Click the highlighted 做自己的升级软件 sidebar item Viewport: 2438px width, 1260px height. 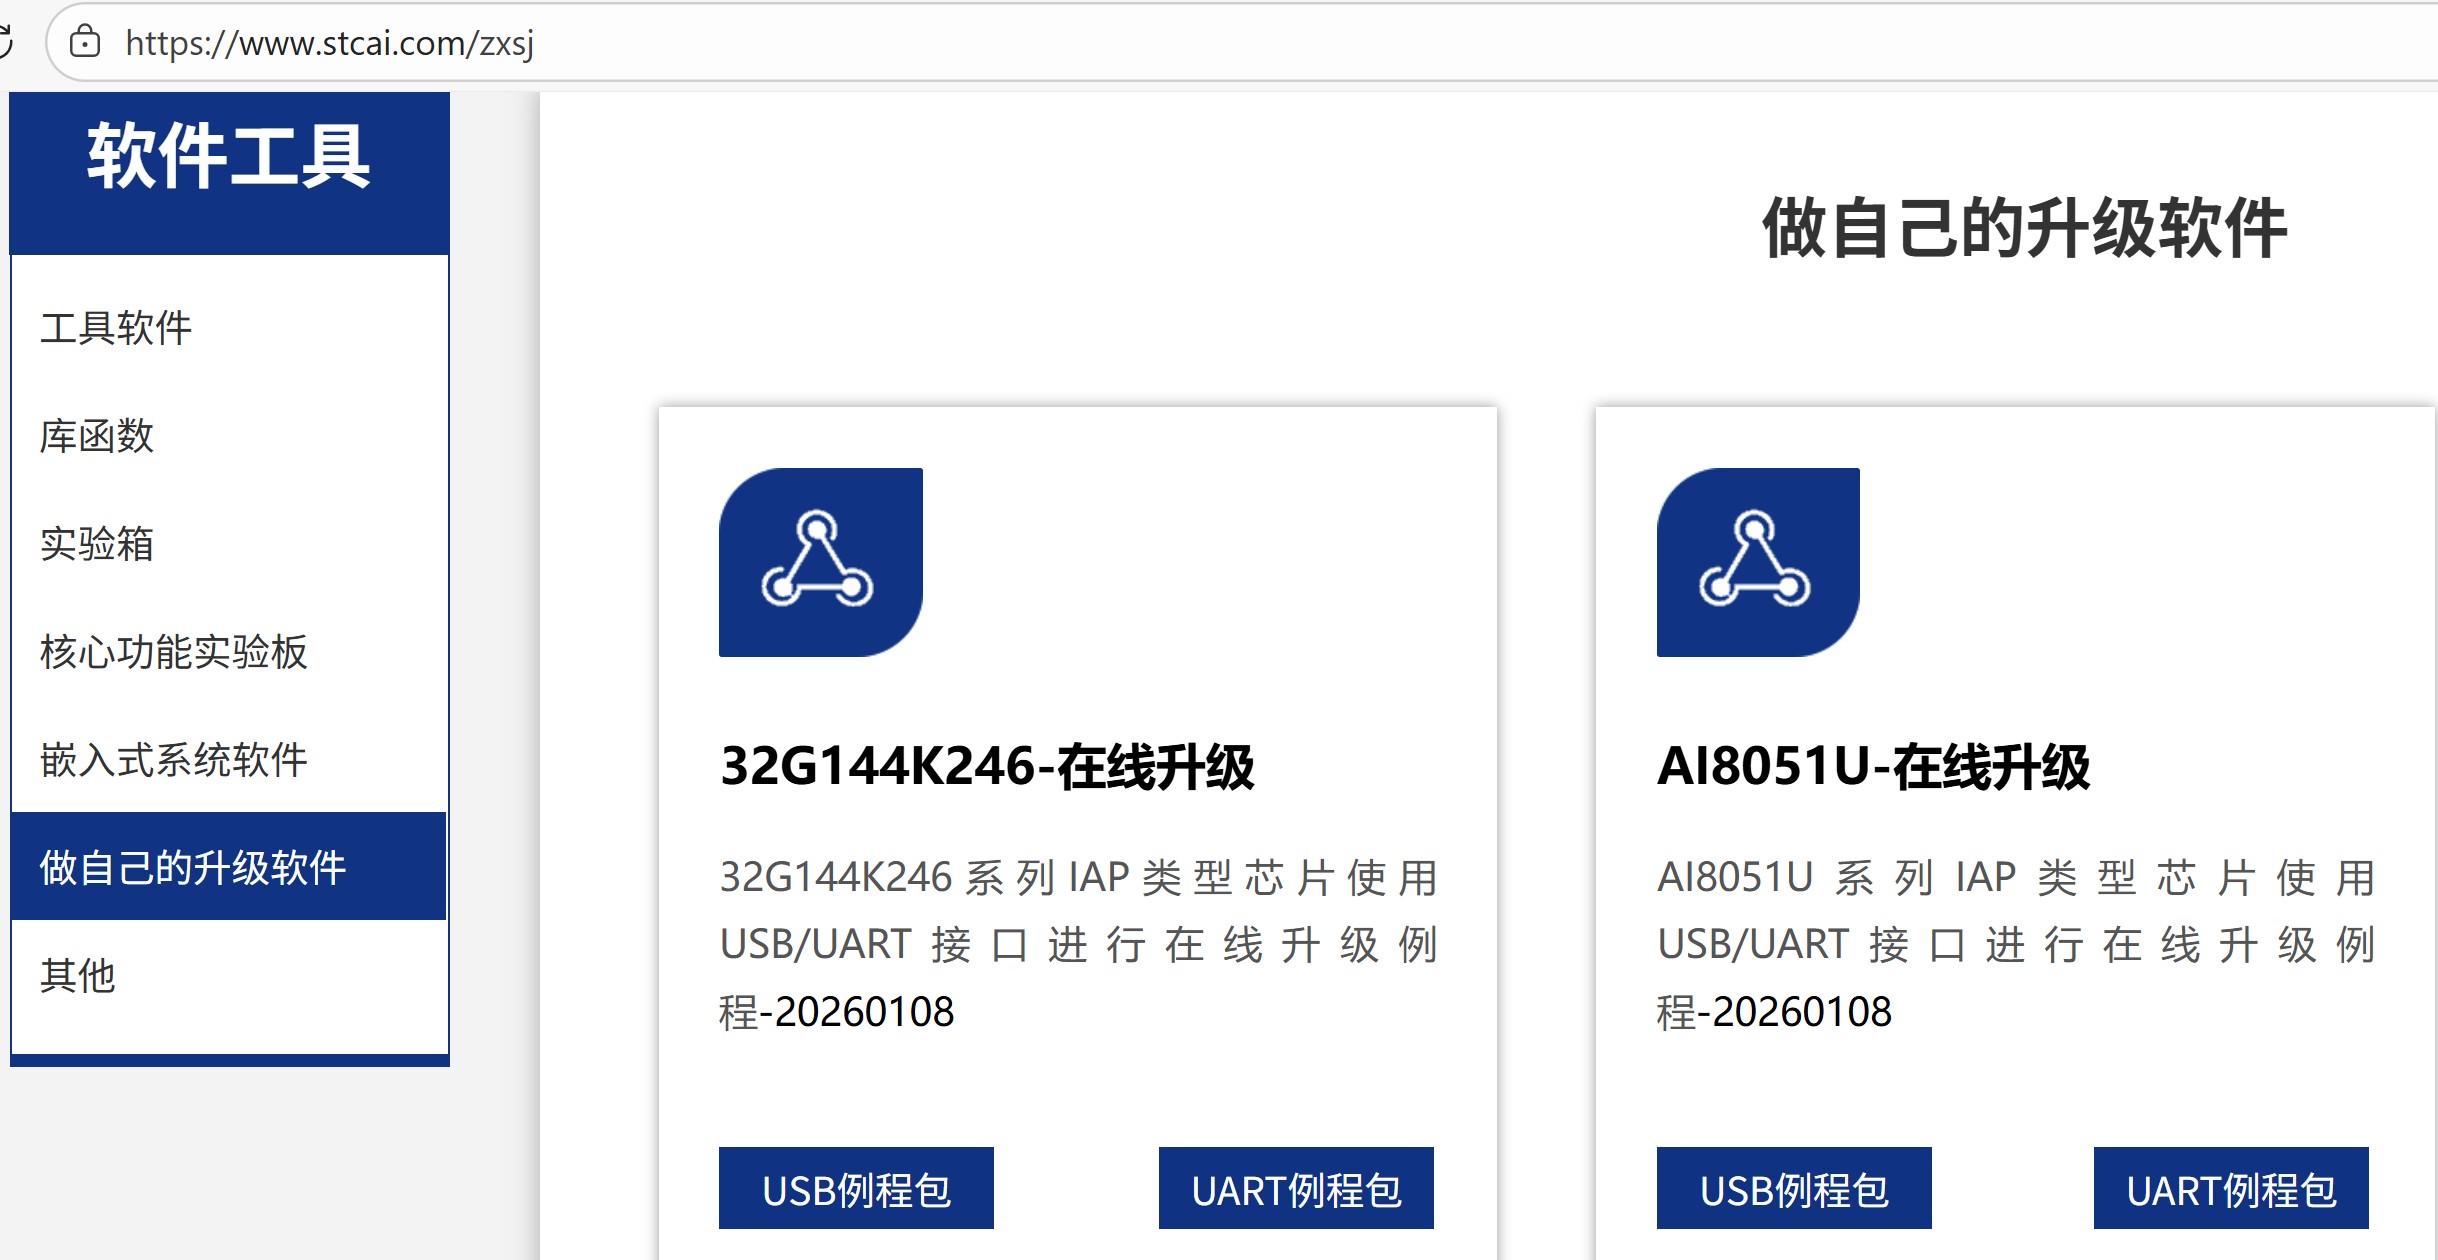(x=192, y=868)
